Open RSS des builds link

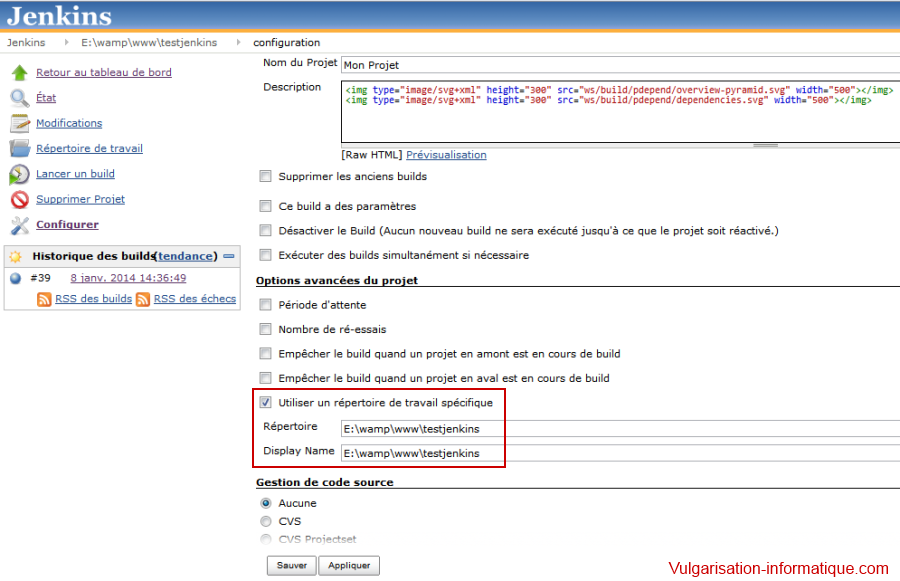coord(94,299)
